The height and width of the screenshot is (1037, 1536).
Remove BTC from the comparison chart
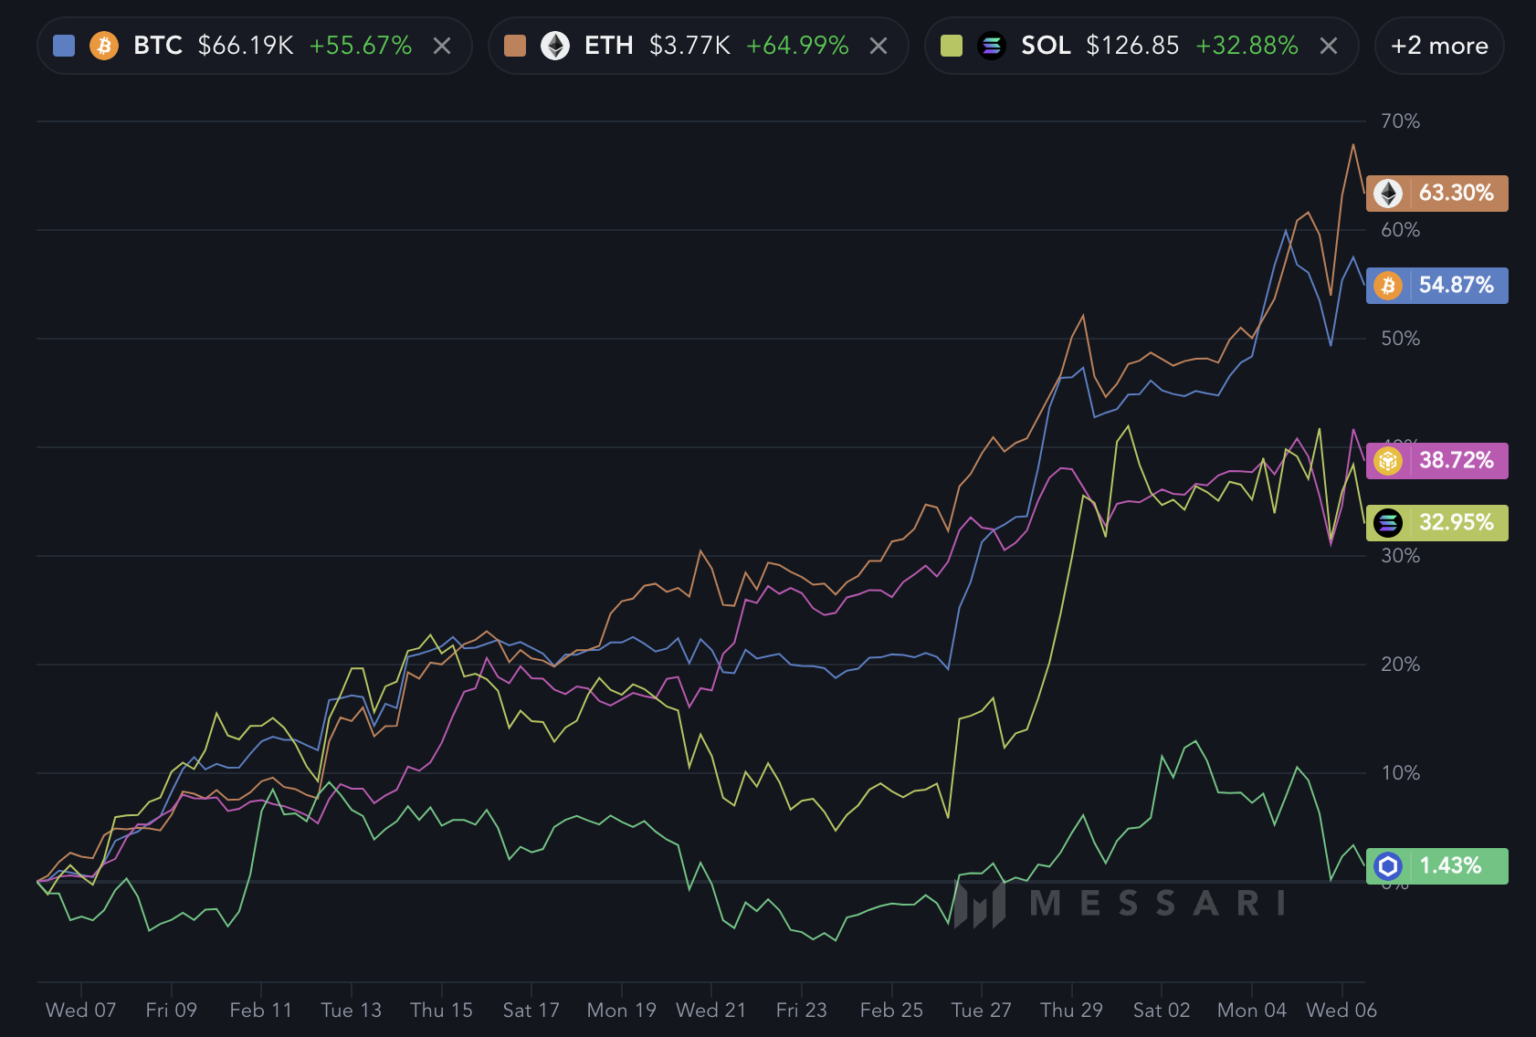(x=442, y=46)
